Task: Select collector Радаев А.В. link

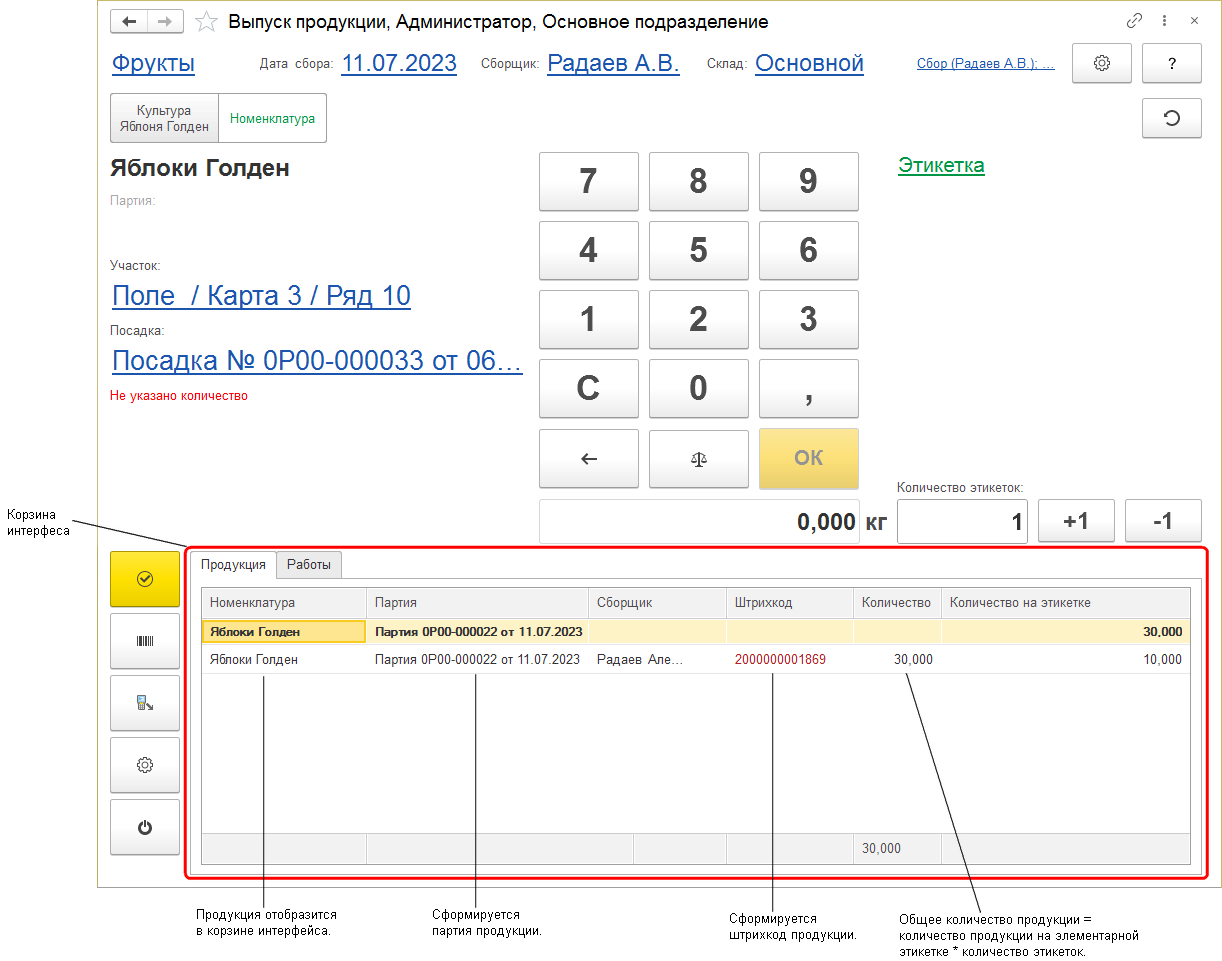Action: [613, 64]
